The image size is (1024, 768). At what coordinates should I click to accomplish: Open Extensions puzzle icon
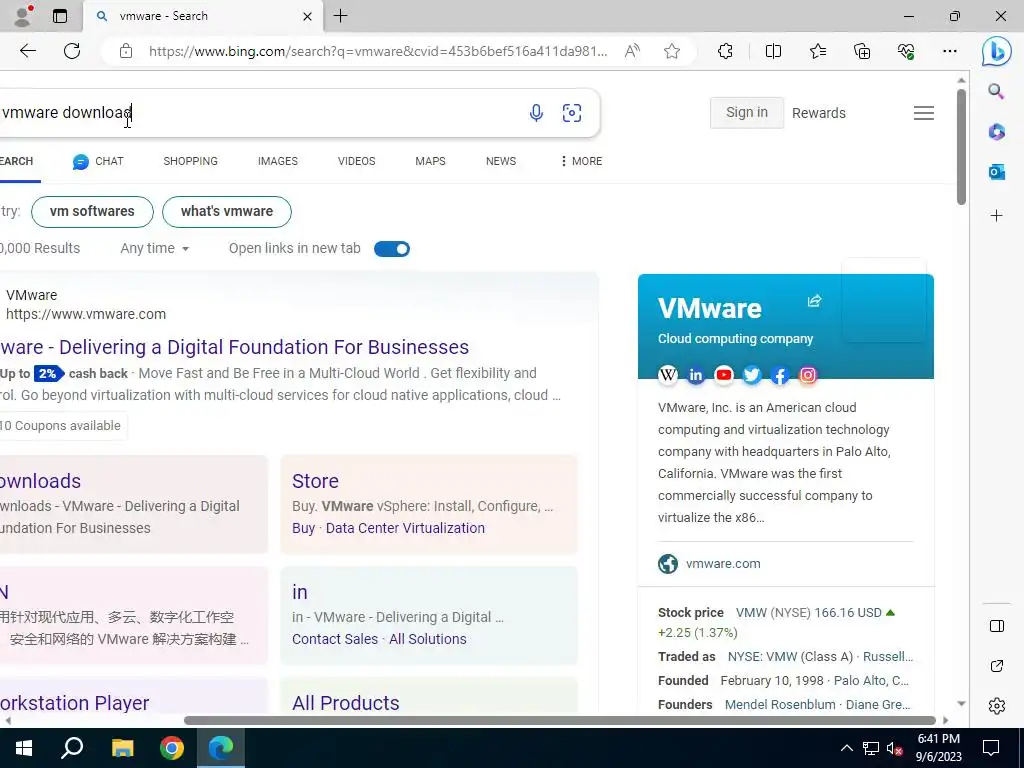pyautogui.click(x=725, y=51)
